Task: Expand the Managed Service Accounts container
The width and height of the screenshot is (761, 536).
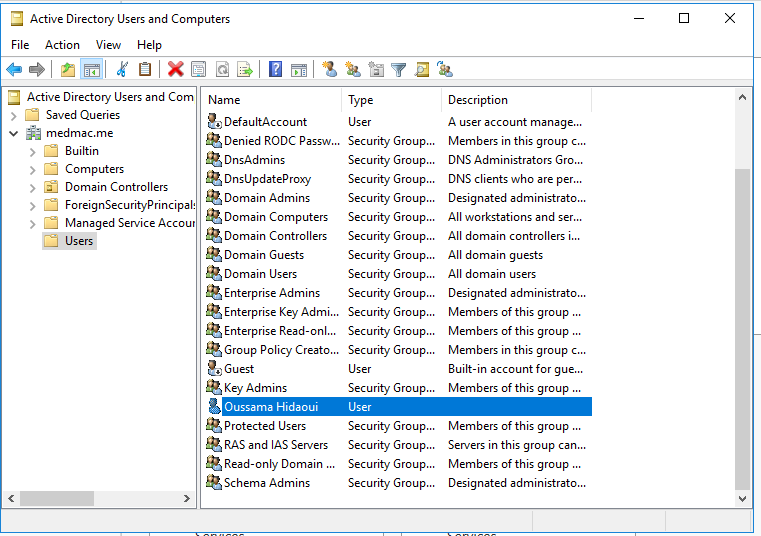Action: (x=33, y=224)
